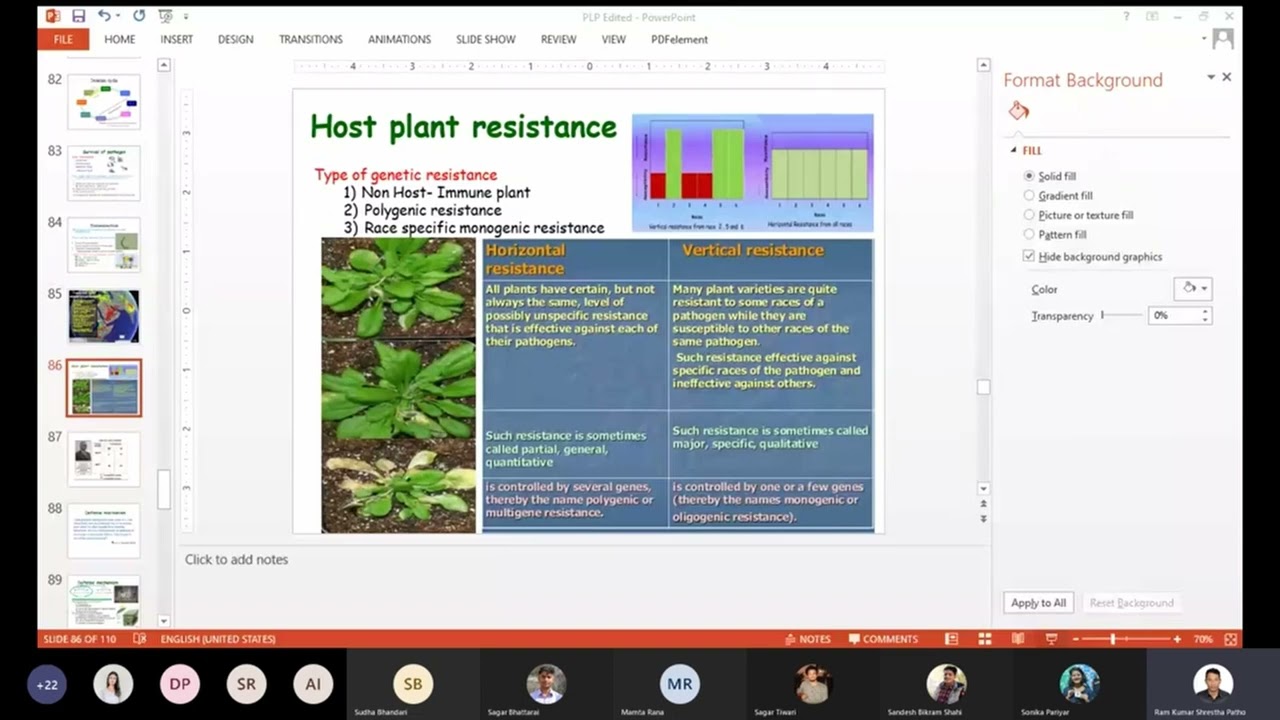
Task: Open the fill Color picker dropdown
Action: pyautogui.click(x=1193, y=288)
